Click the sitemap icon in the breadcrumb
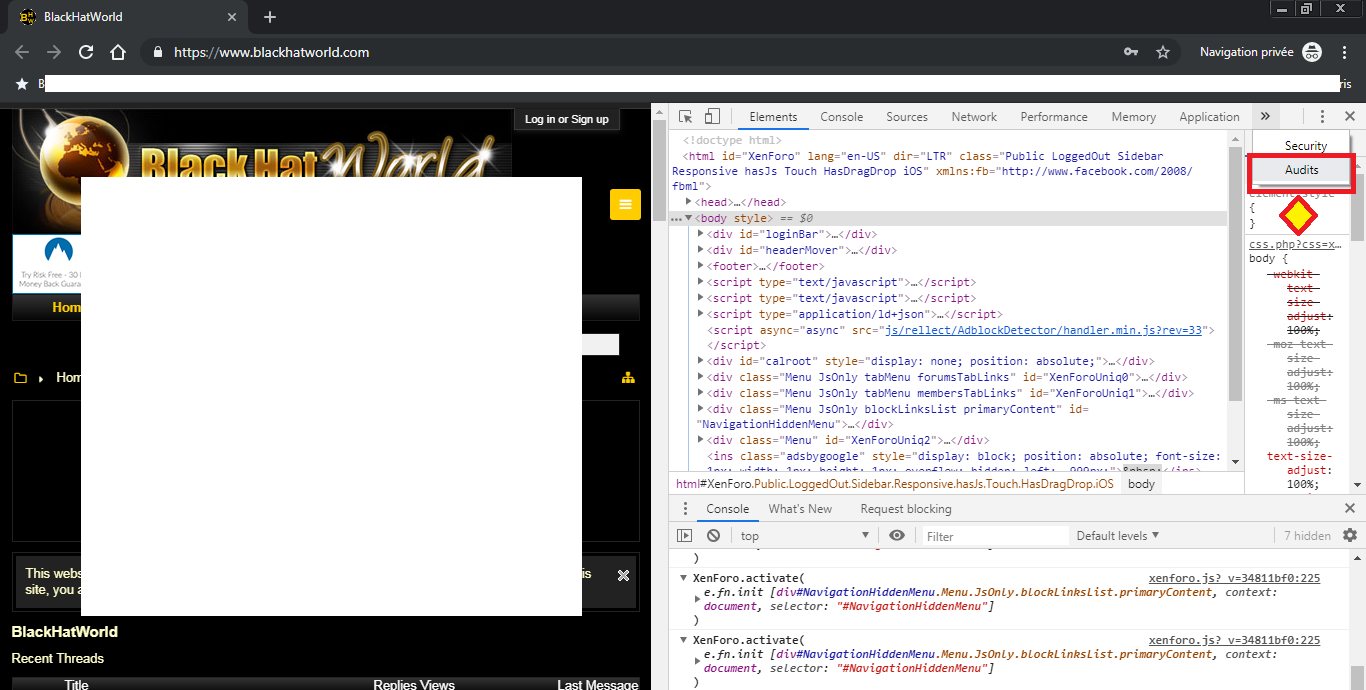The height and width of the screenshot is (690, 1366). (x=628, y=377)
